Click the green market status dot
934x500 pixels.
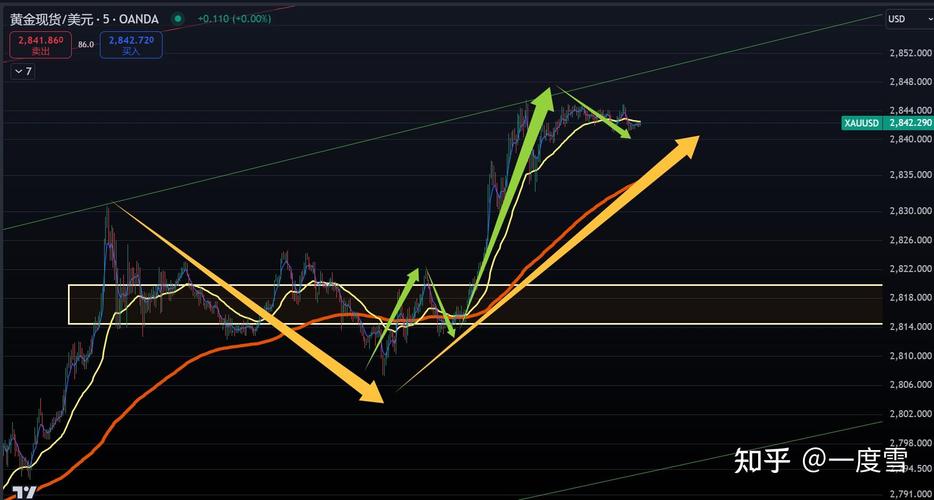click(x=178, y=19)
